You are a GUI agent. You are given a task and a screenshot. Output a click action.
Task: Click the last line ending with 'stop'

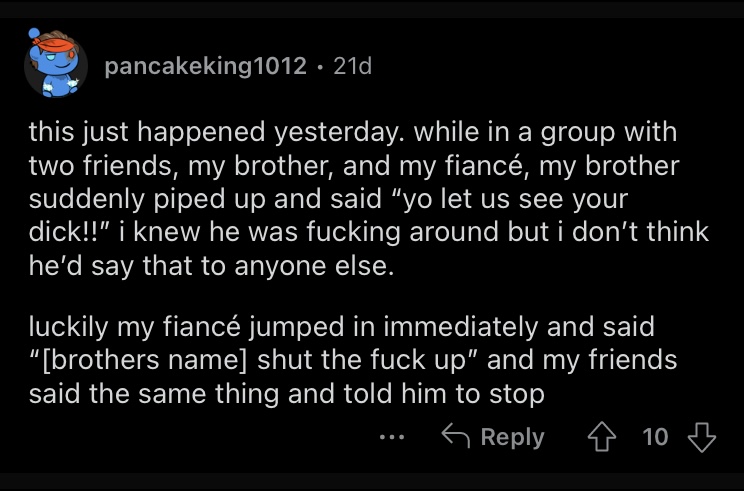287,395
